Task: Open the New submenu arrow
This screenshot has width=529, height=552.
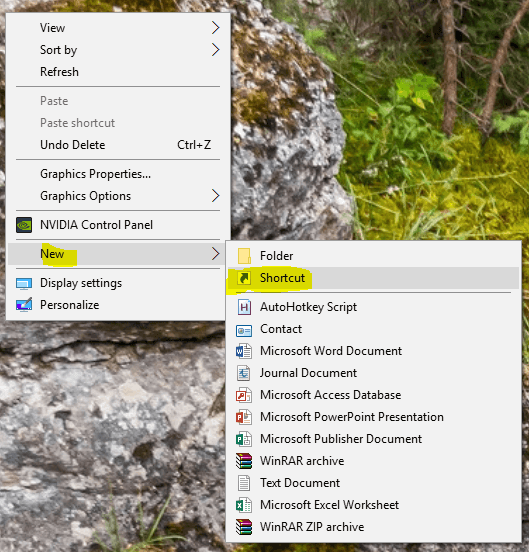Action: point(215,253)
